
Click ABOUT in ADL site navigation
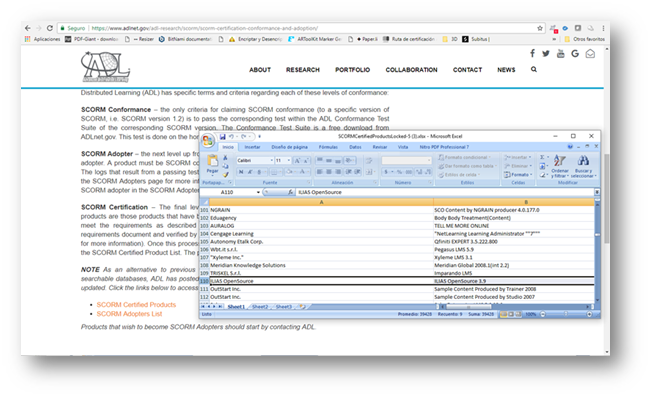coord(260,70)
